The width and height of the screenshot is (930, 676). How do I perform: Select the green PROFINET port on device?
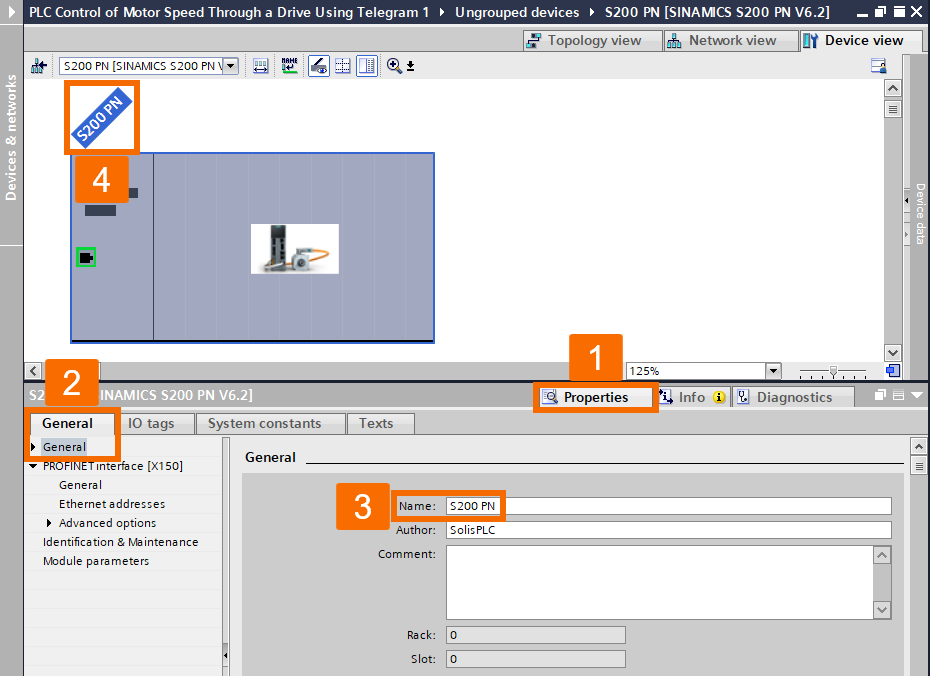click(x=86, y=257)
